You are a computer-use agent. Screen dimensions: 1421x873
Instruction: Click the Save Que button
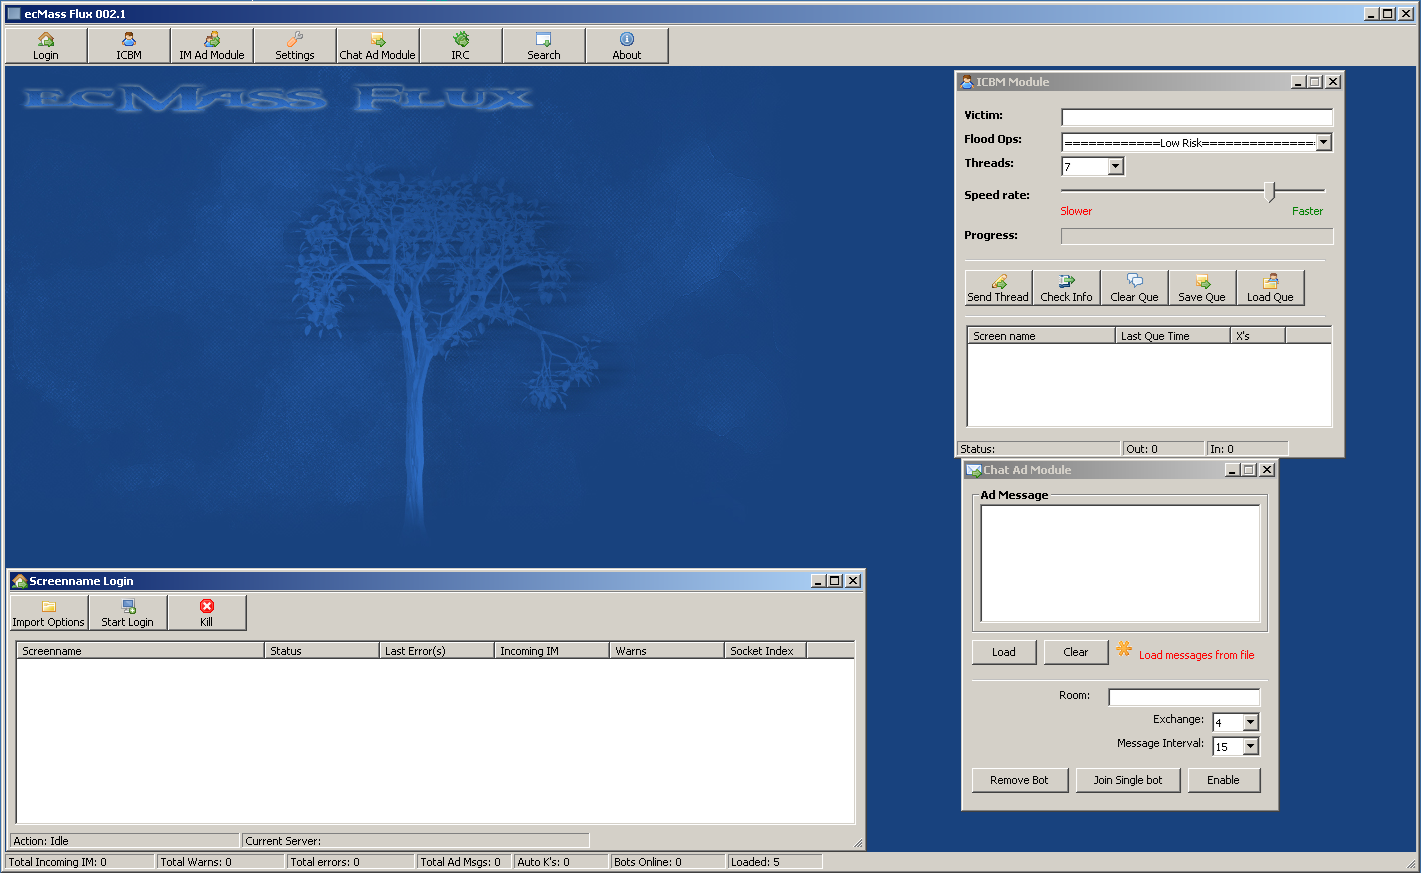tap(1202, 288)
